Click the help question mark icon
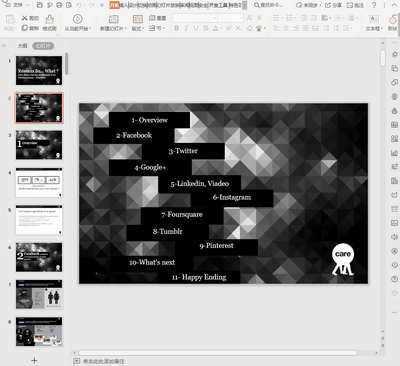The width and height of the screenshot is (400, 366). 374,5
